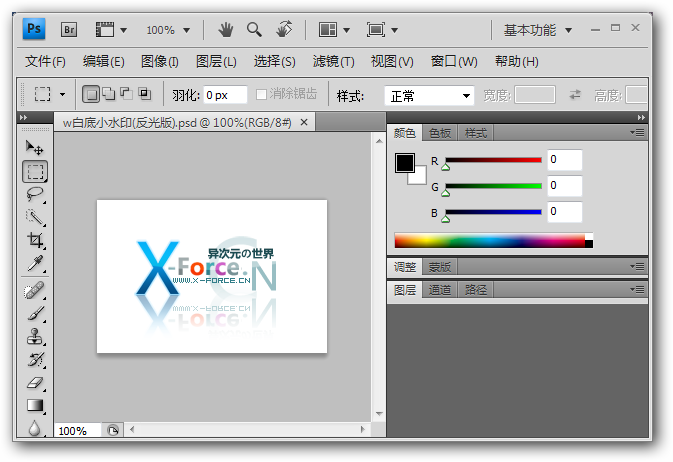Open the 基本功能 workspace switcher
The image size is (673, 462).
pyautogui.click(x=537, y=30)
